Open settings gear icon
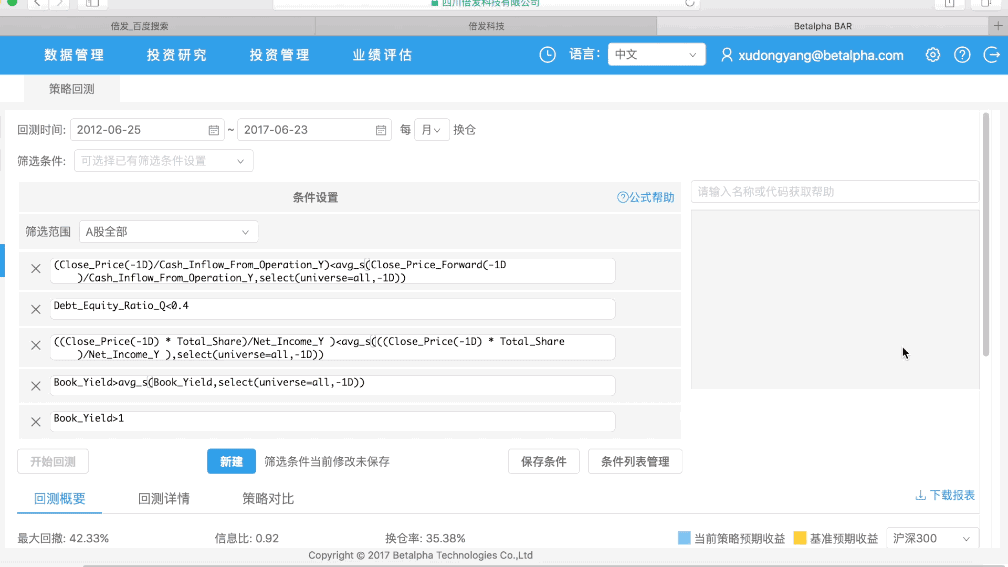Image resolution: width=1008 pixels, height=567 pixels. (932, 55)
